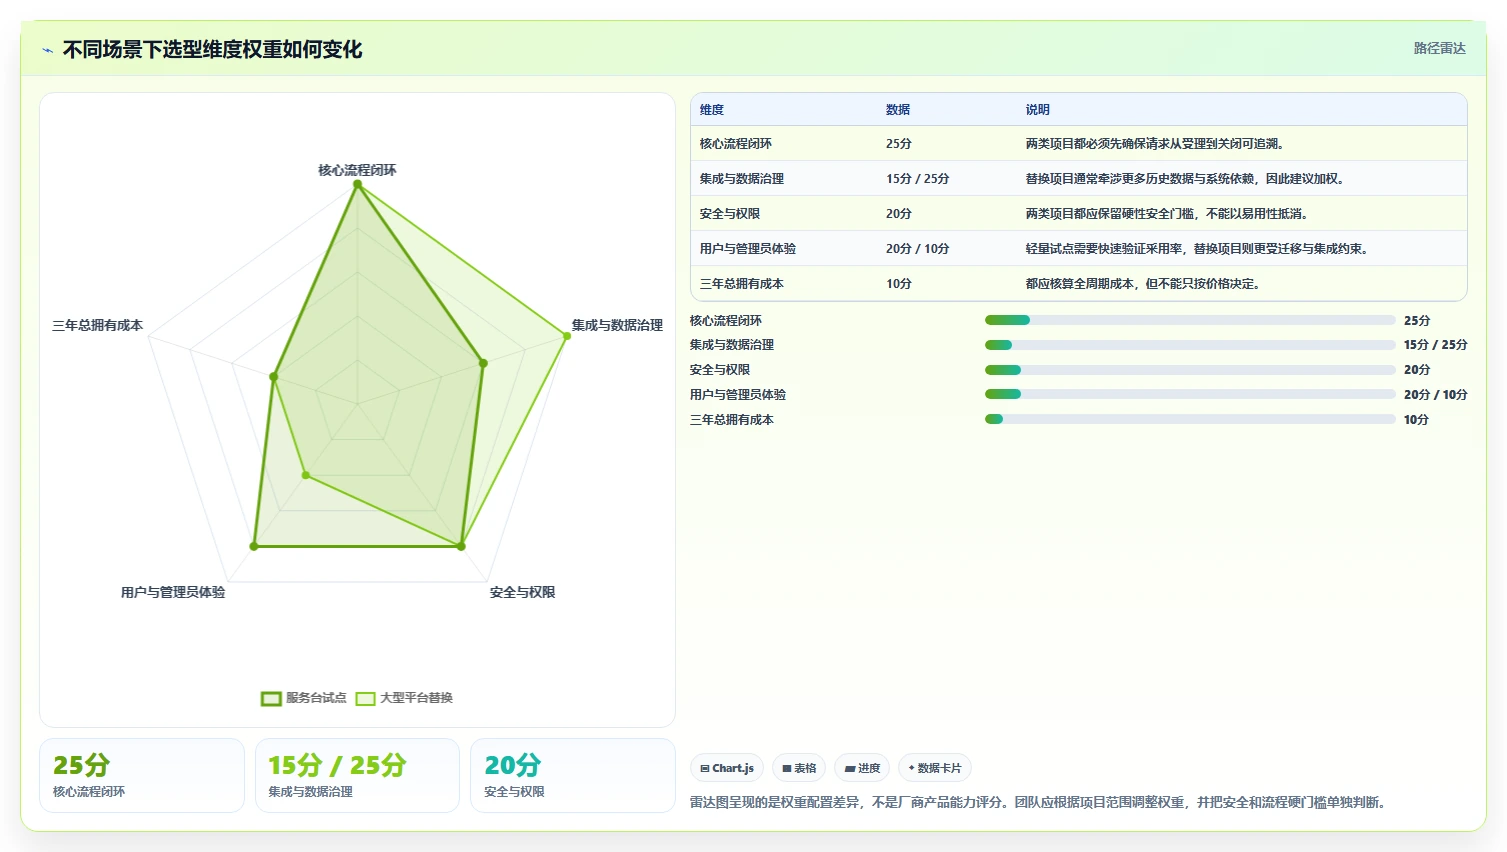Click the 集成与数据治理 progress bar
This screenshot has height=852, width=1507.
click(x=1190, y=345)
